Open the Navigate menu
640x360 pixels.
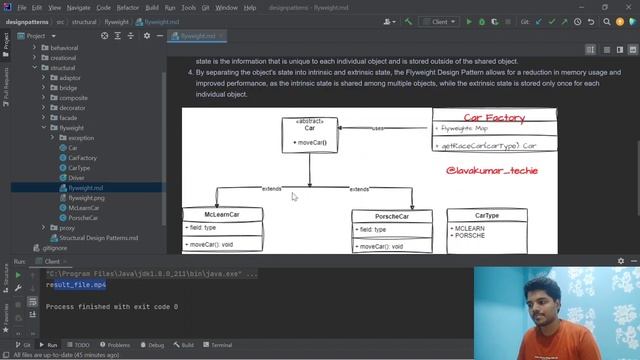pyautogui.click(x=78, y=8)
